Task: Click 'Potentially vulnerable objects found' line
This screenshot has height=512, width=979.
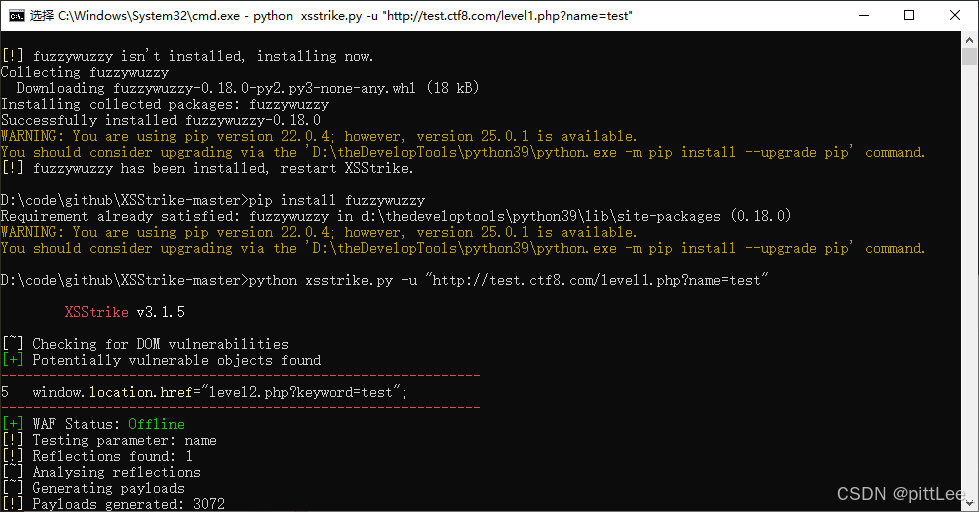Action: [x=162, y=360]
